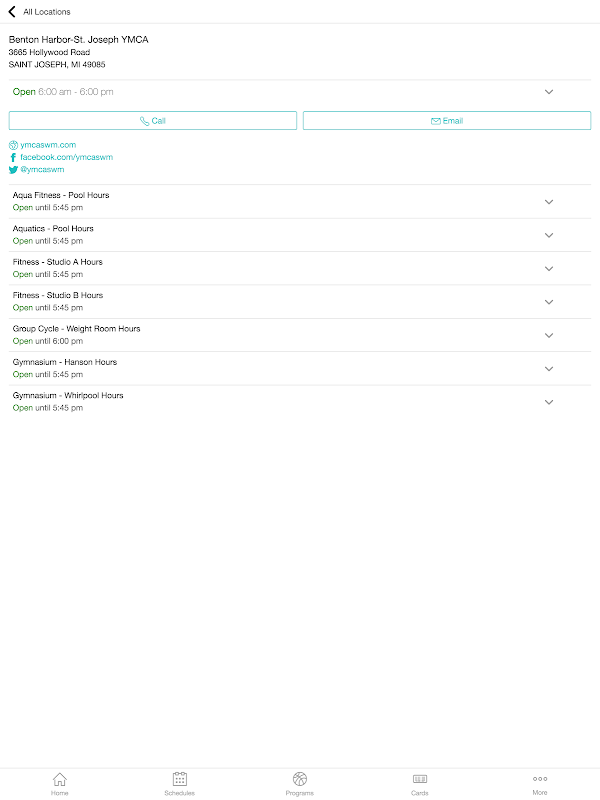Expand Fitness - Studio B Hours chevron
Image resolution: width=600 pixels, height=800 pixels.
pyautogui.click(x=549, y=302)
